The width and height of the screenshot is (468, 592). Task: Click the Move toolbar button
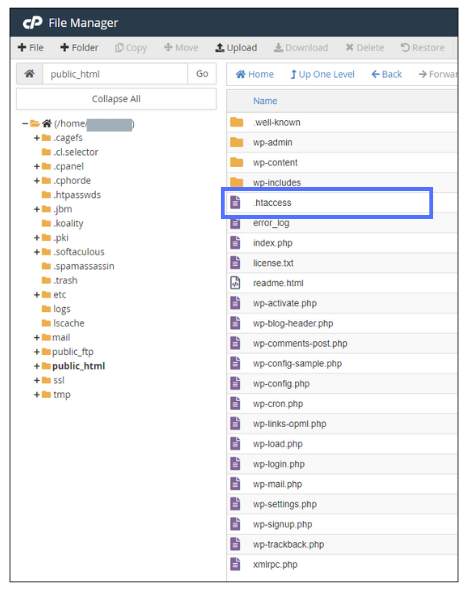181,48
